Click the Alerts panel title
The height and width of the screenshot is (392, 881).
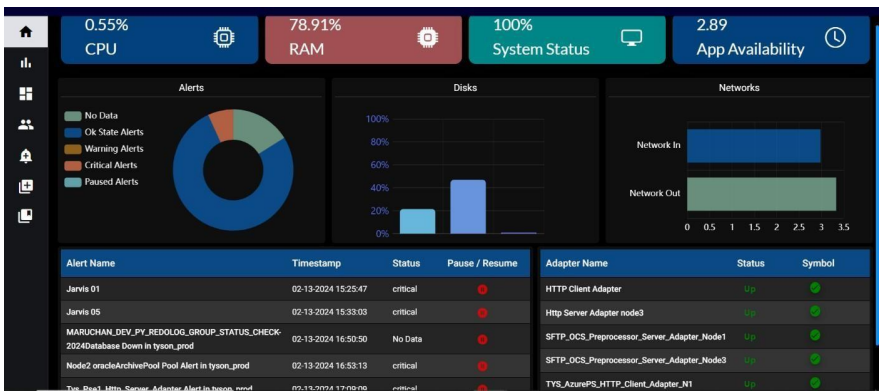(x=191, y=88)
